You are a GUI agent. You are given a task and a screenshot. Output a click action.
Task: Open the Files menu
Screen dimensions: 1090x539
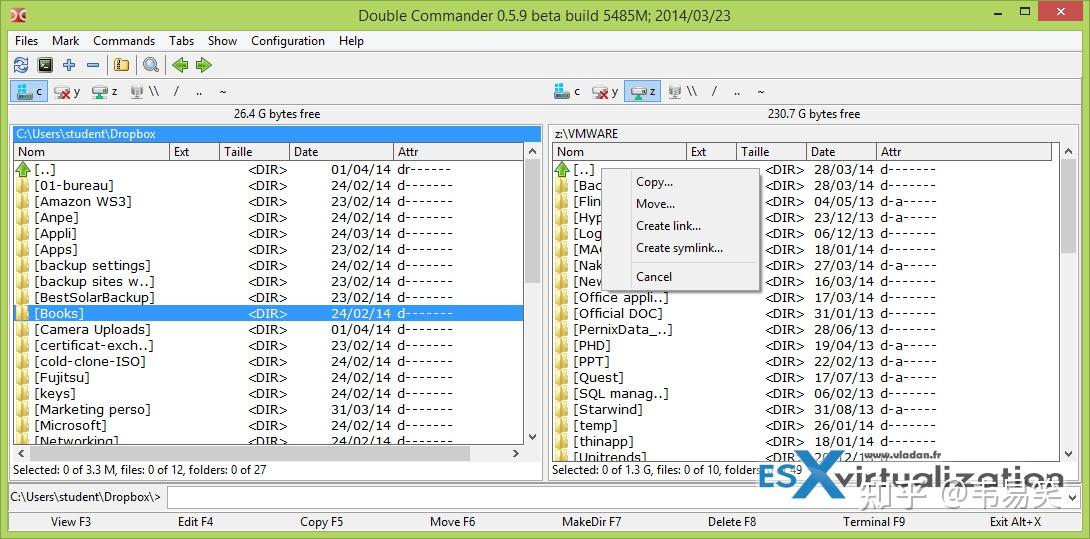coord(26,41)
